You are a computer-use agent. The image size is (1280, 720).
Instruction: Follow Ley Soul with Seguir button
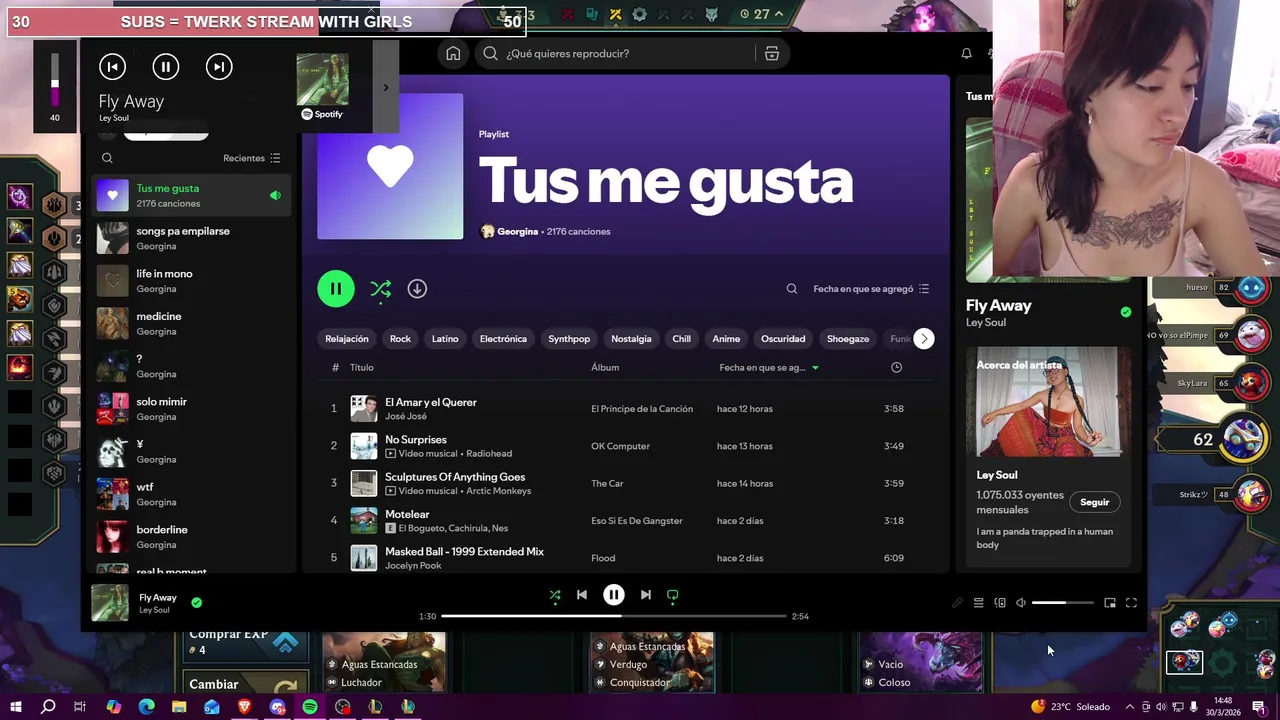coord(1095,502)
